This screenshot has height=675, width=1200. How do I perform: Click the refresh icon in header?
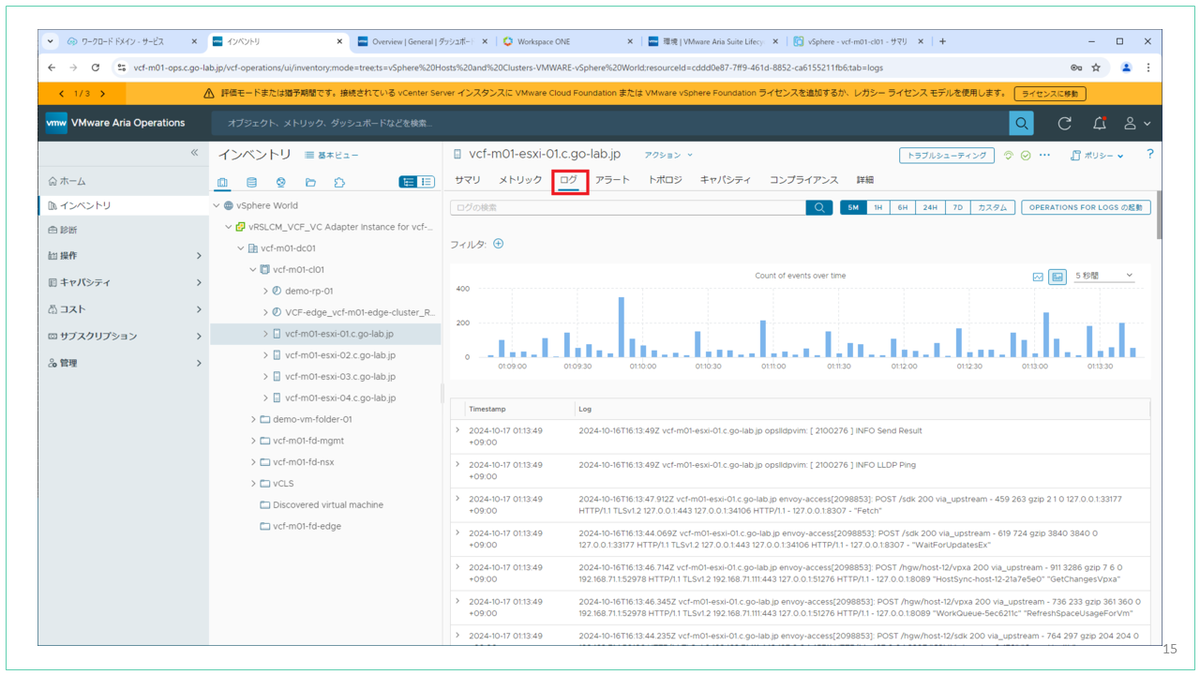tap(1065, 123)
